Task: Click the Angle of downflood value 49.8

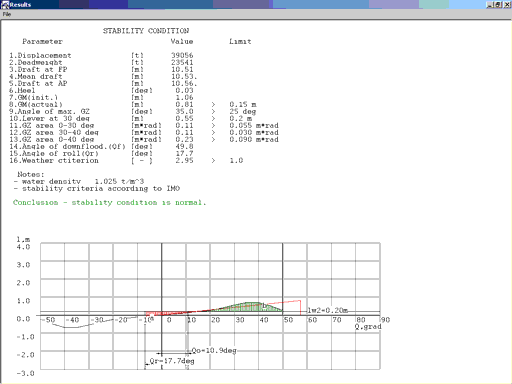Action: click(x=184, y=146)
